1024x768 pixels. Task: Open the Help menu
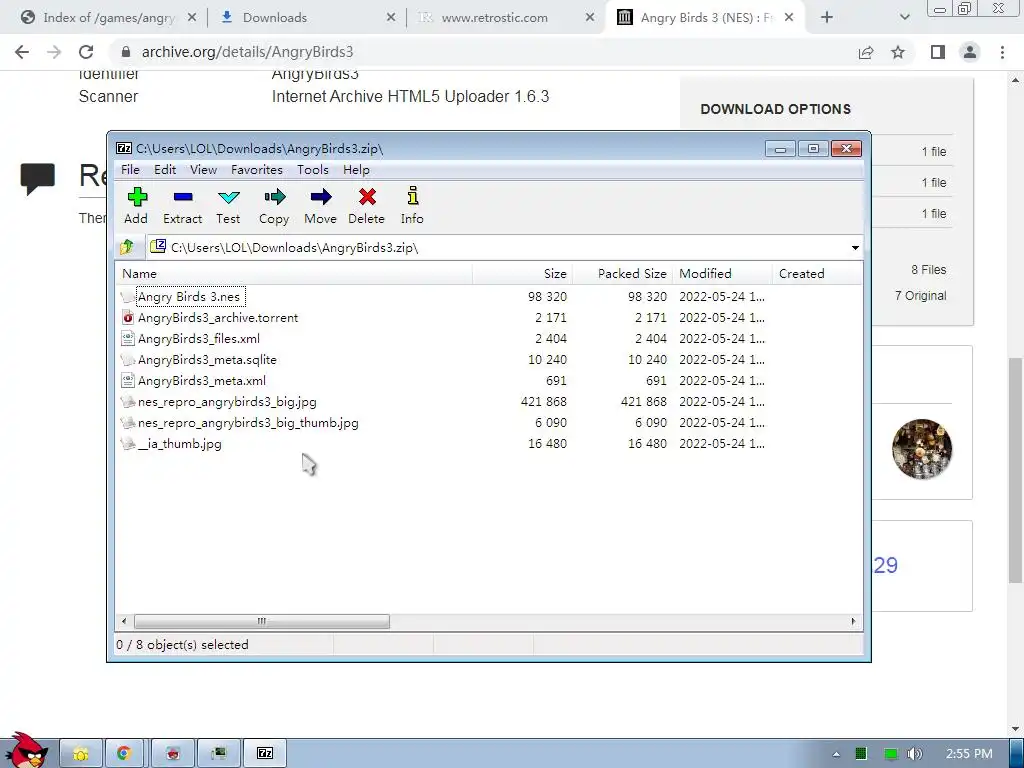click(357, 170)
